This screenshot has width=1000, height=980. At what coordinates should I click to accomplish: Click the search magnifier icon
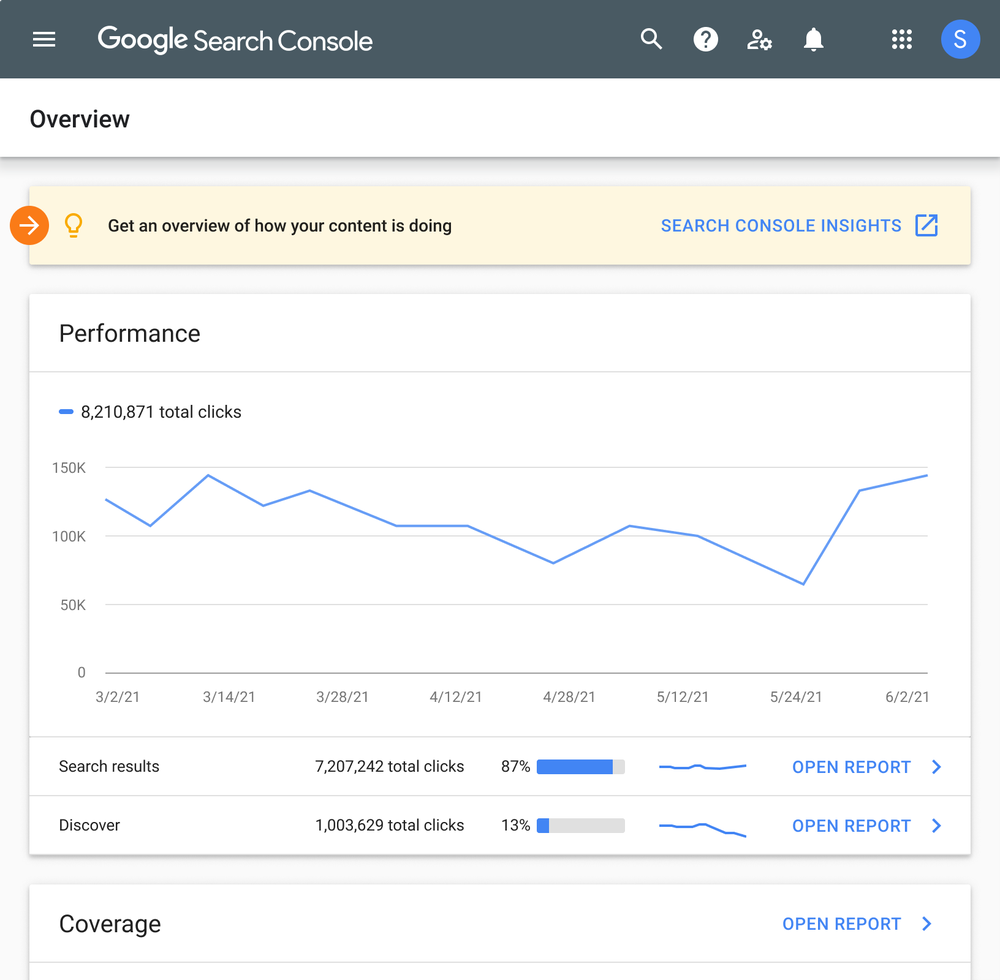click(x=651, y=39)
